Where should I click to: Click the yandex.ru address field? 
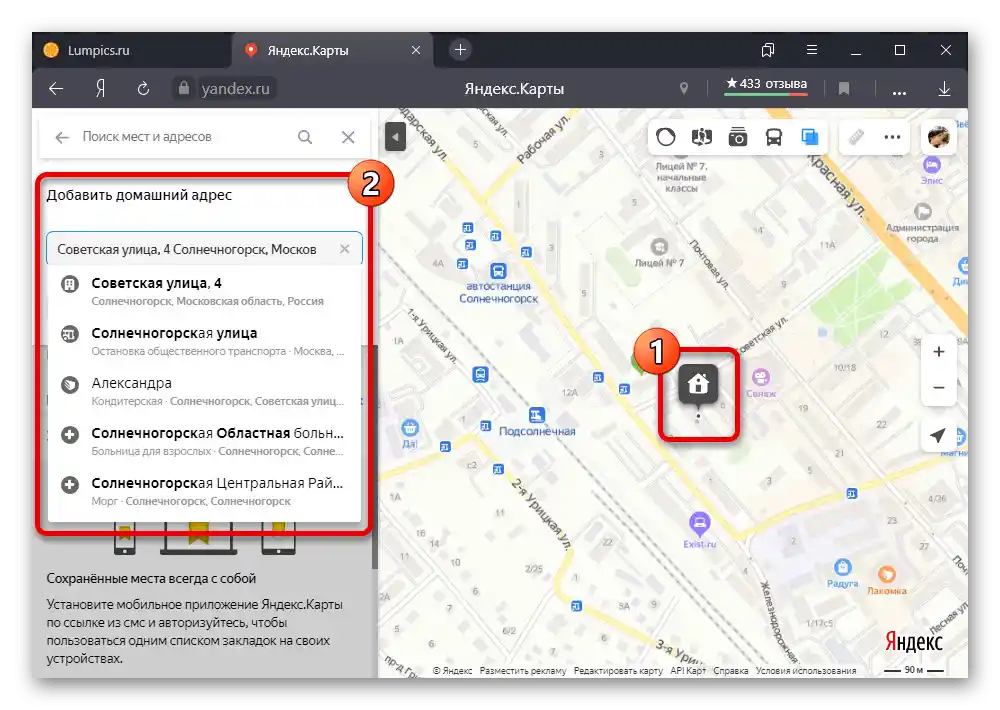tap(235, 89)
